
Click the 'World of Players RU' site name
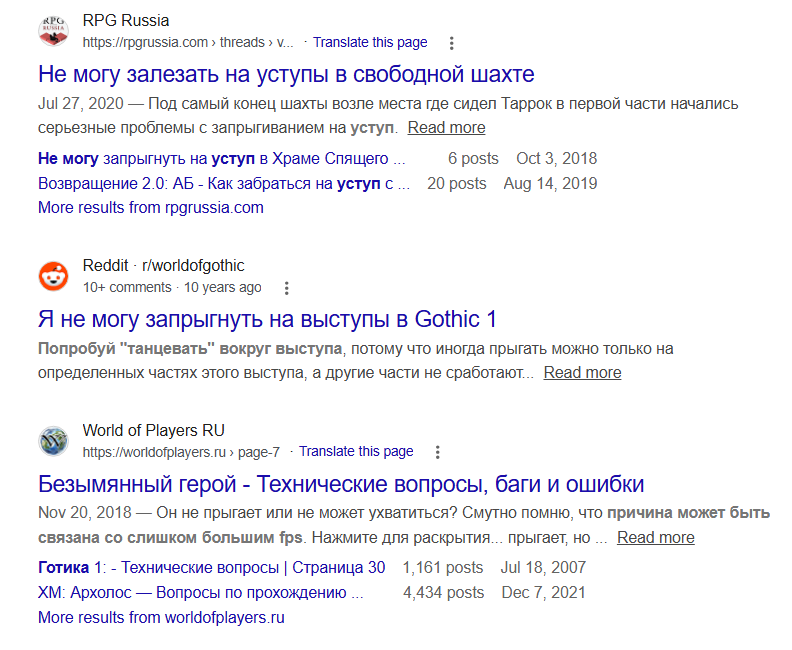(154, 430)
